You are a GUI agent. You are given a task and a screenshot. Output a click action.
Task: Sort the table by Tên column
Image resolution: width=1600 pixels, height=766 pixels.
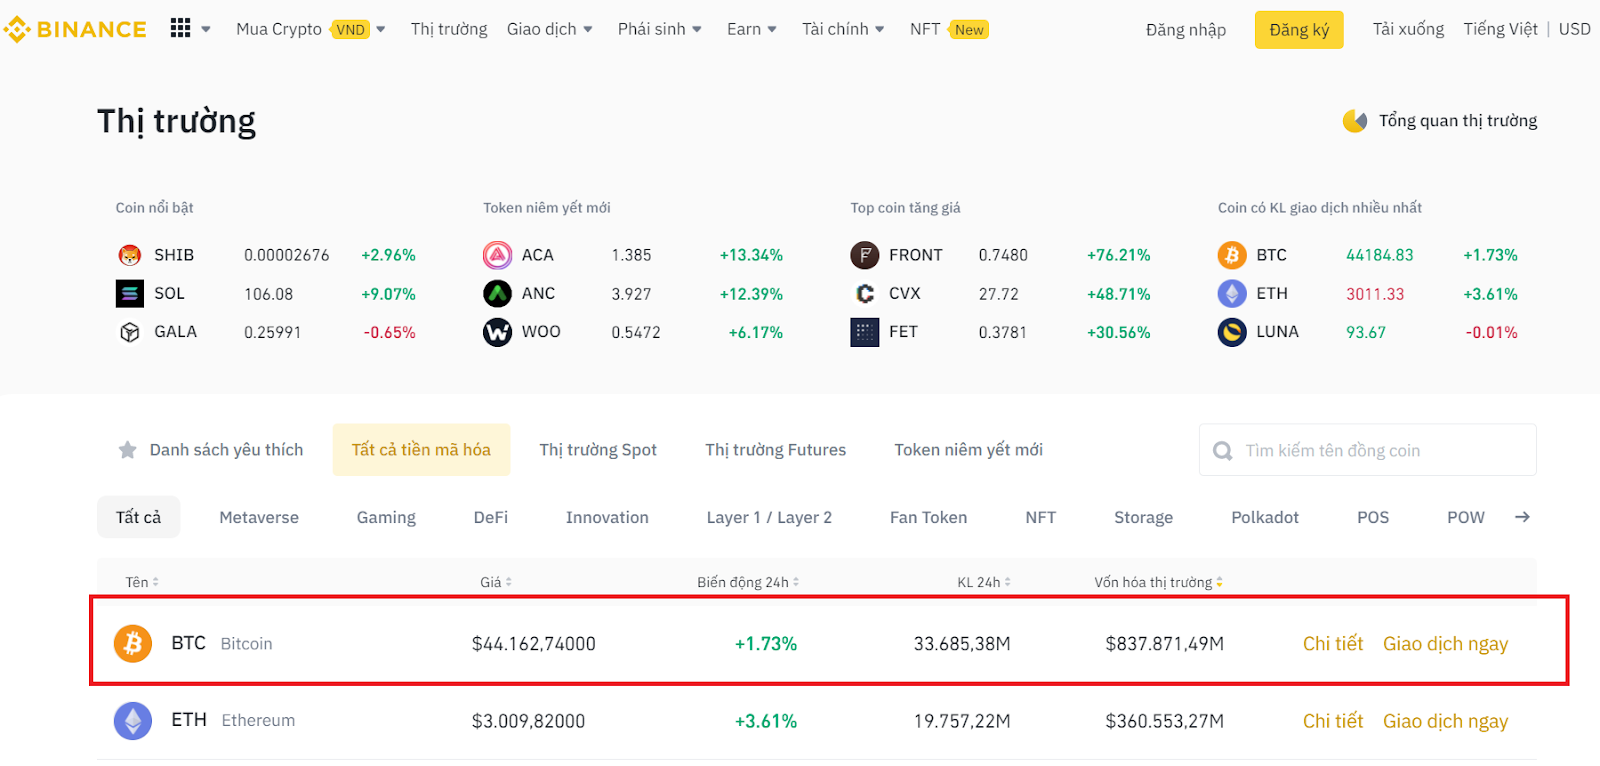(142, 582)
